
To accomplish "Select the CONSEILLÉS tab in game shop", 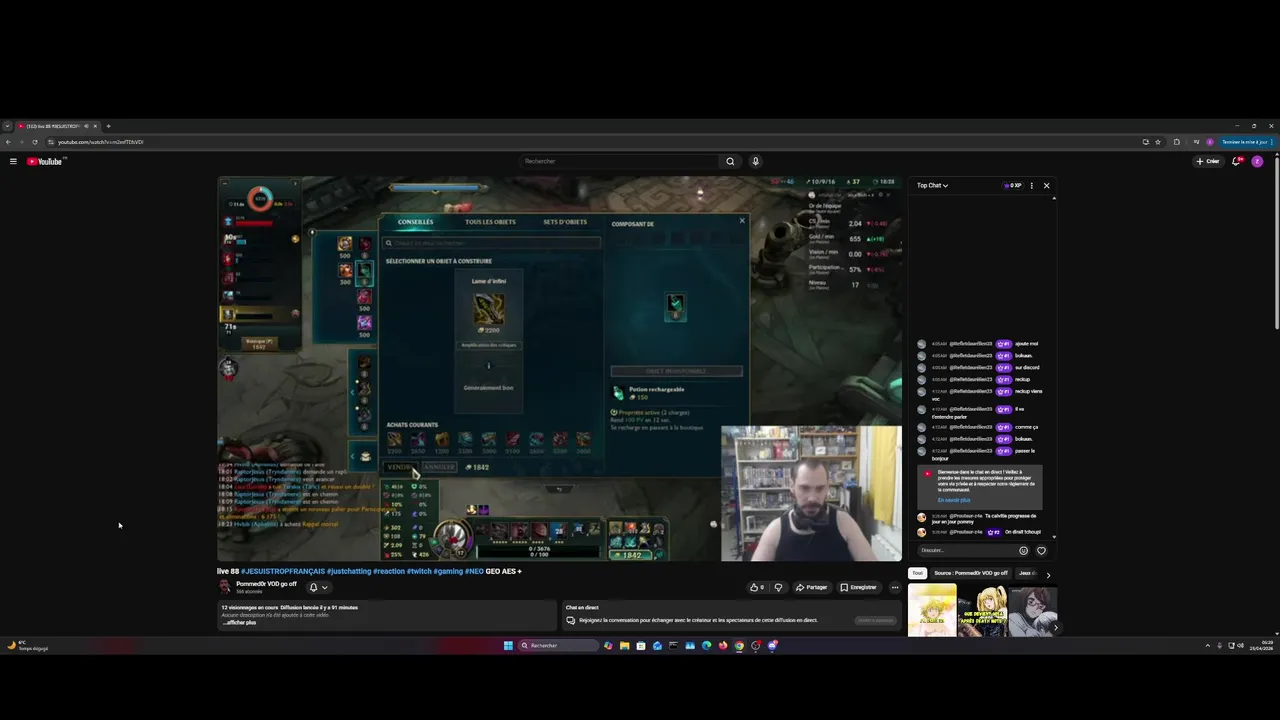I will tap(416, 222).
